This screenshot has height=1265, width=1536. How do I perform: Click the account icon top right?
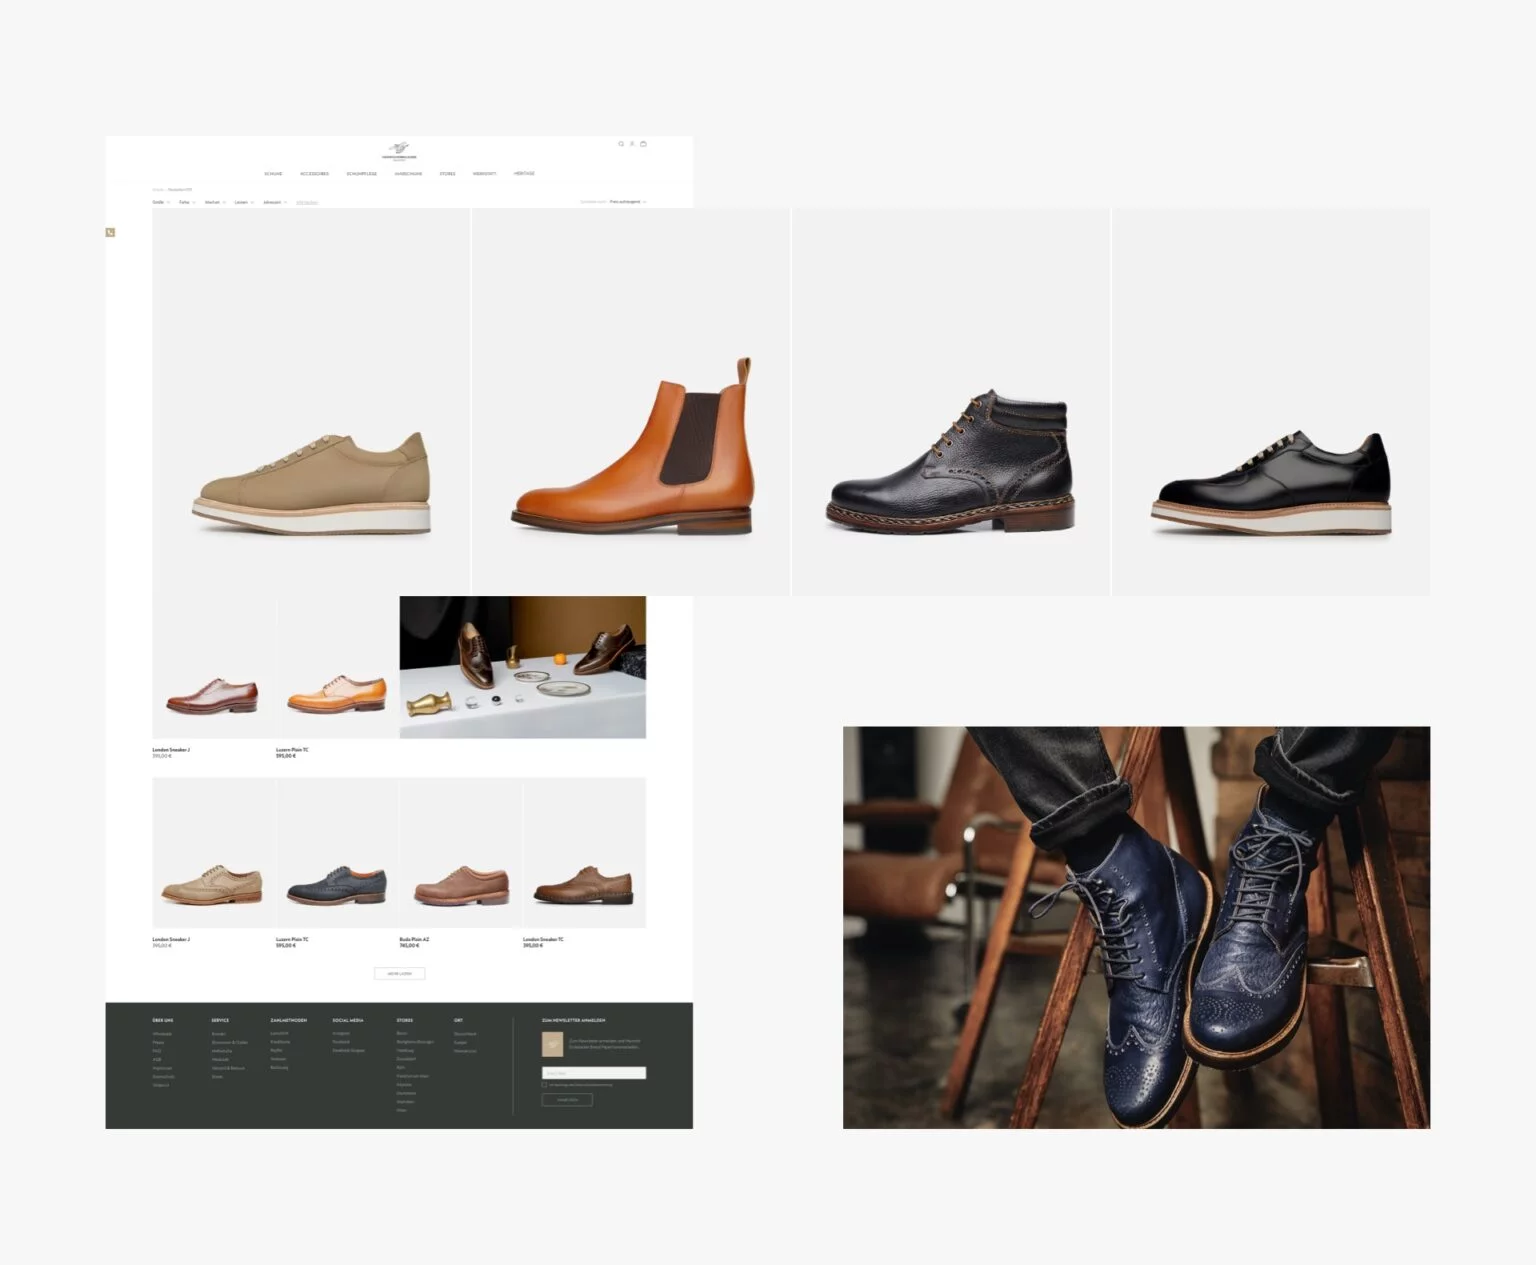coord(632,143)
